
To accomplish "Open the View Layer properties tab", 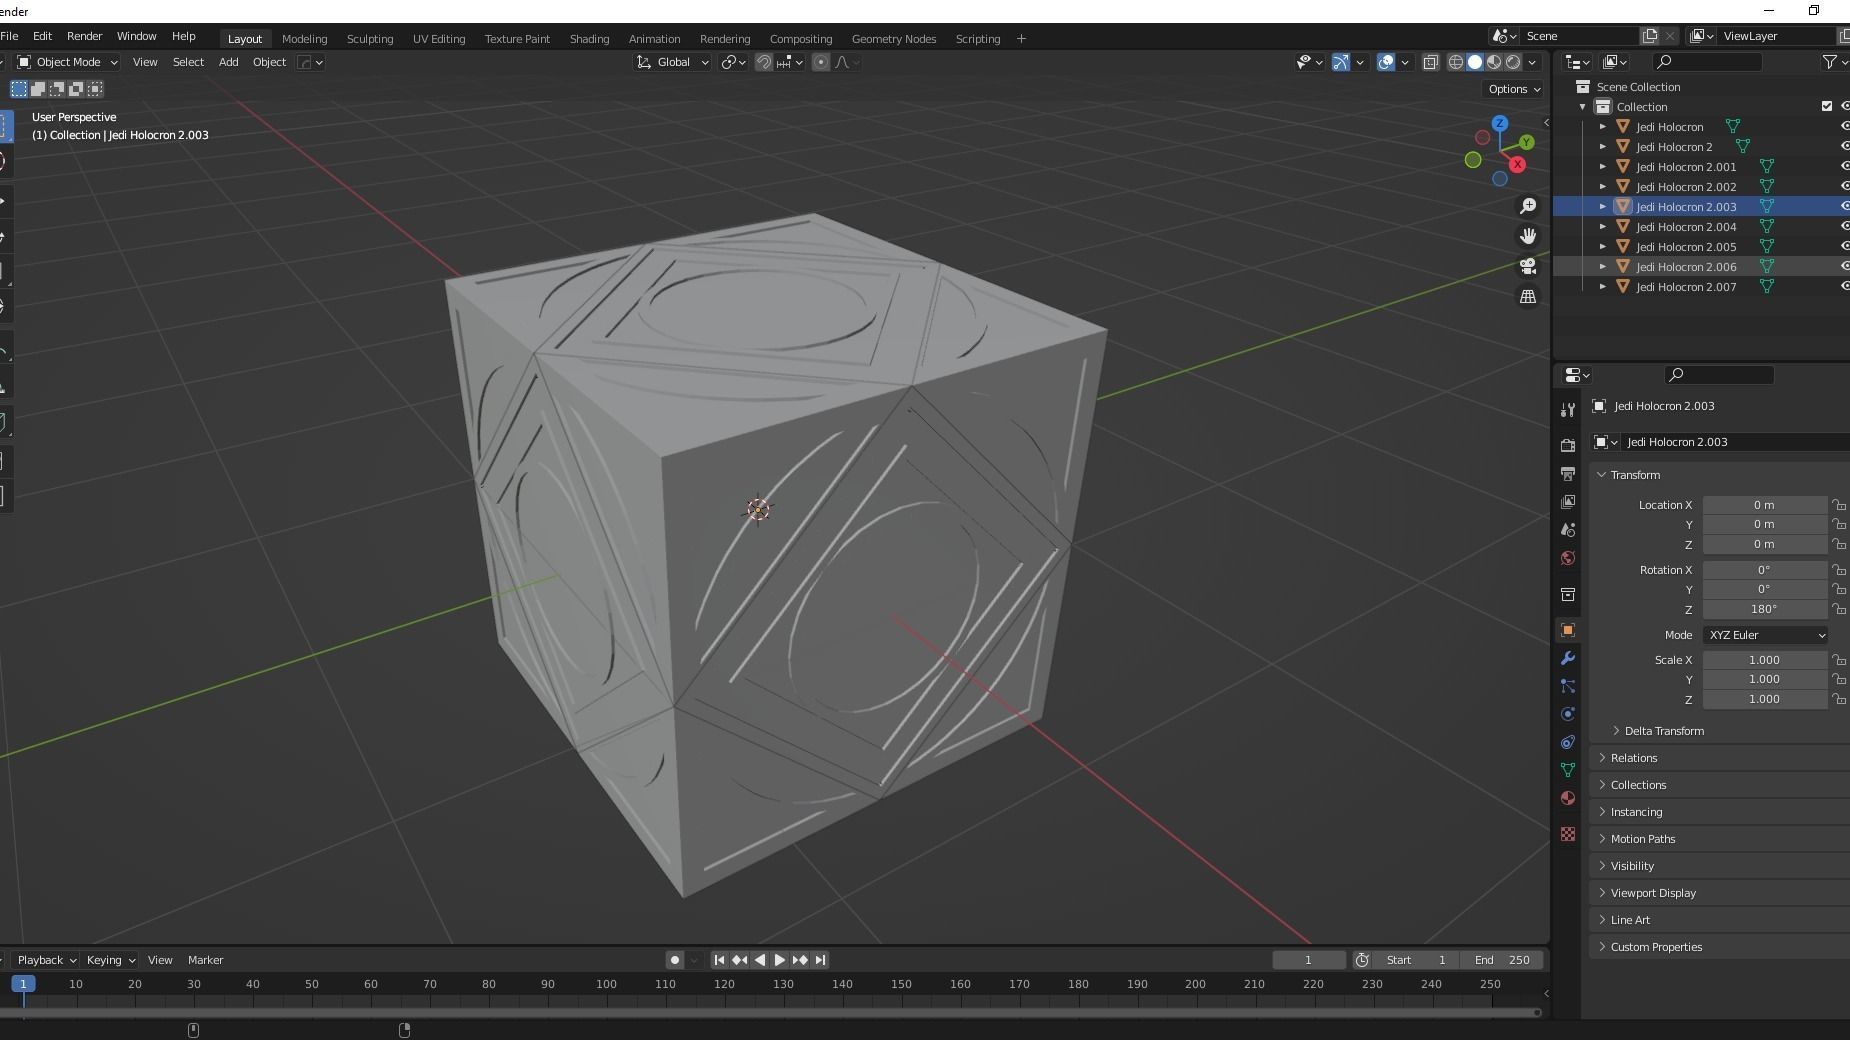I will click(x=1568, y=501).
